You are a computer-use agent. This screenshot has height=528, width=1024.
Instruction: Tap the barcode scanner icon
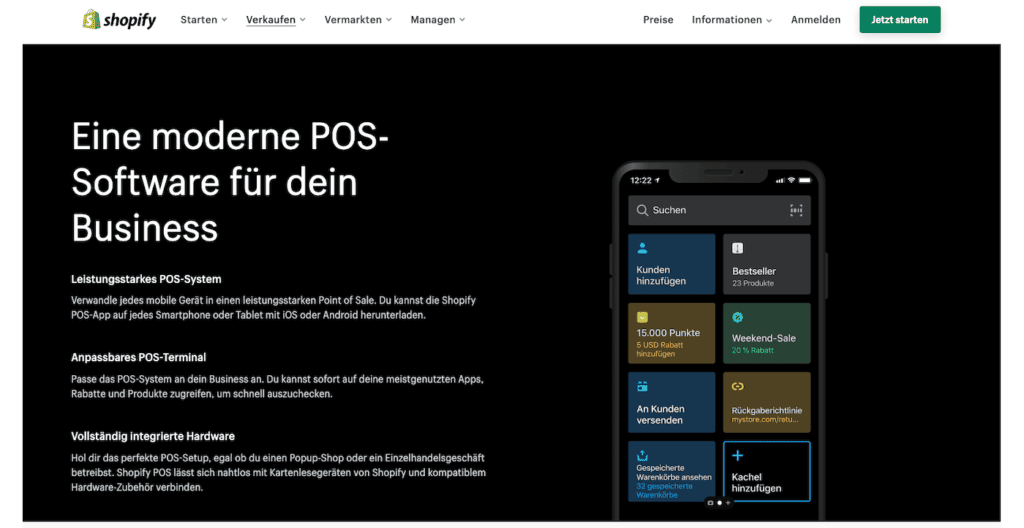click(x=796, y=210)
